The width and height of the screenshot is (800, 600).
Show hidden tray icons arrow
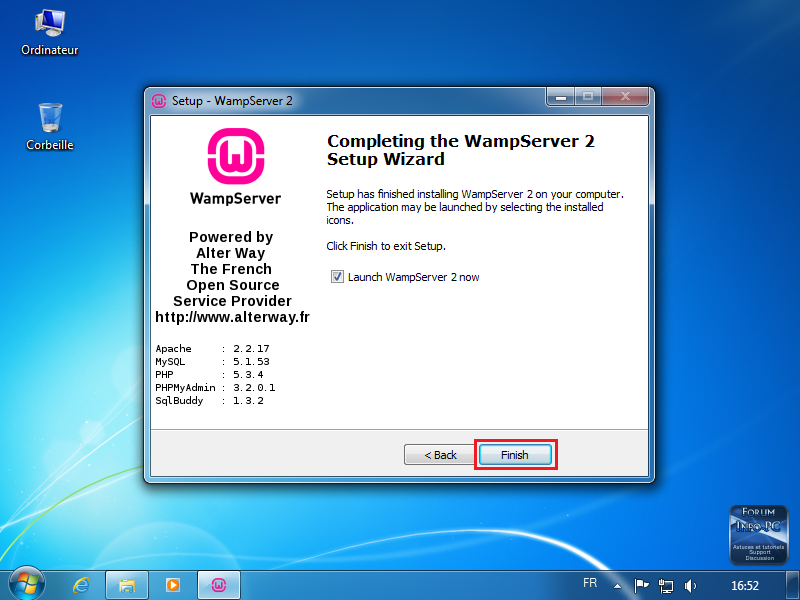click(617, 586)
